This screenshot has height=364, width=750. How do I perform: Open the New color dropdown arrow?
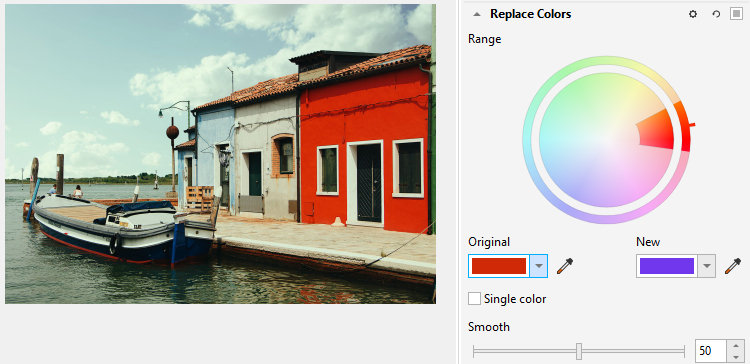pos(707,266)
